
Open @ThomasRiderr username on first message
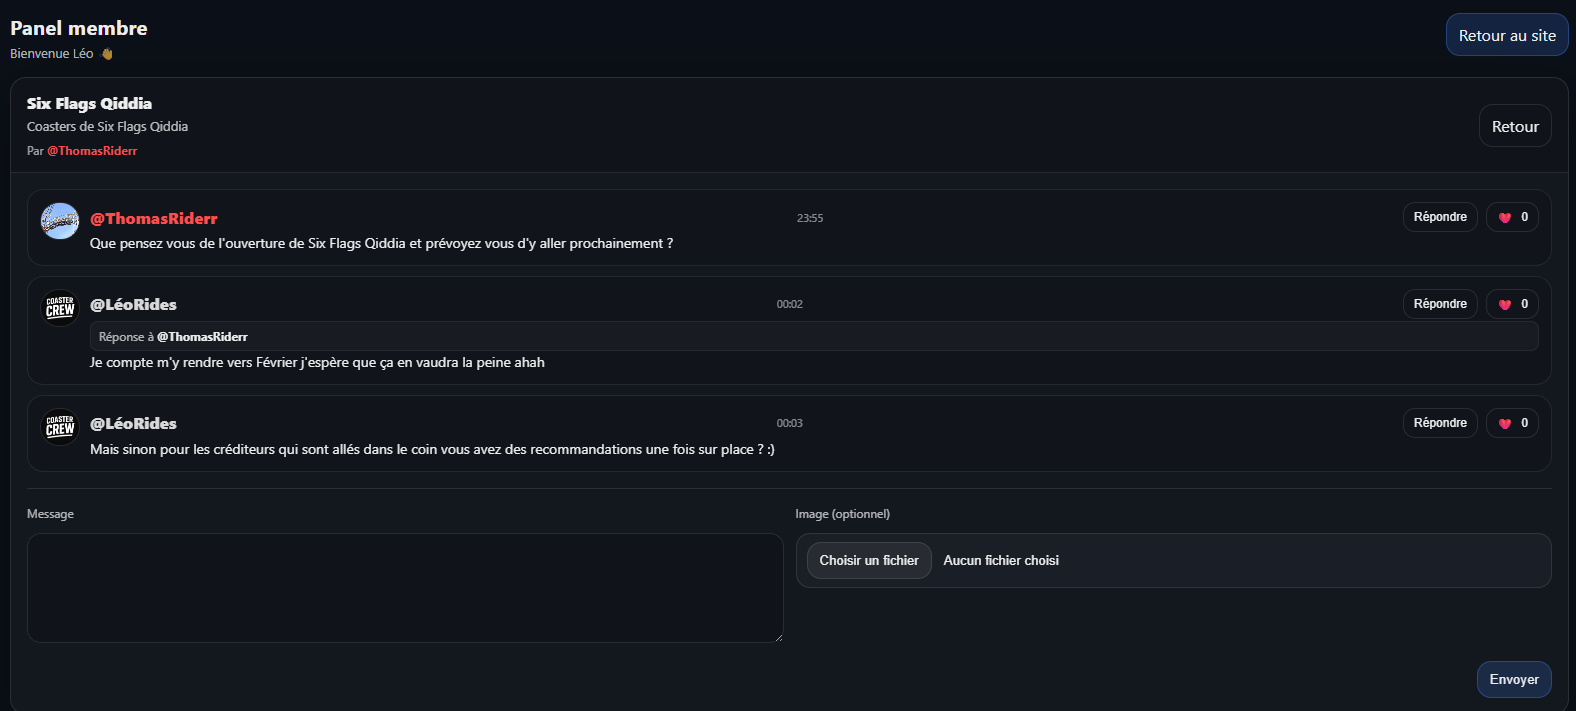point(154,219)
